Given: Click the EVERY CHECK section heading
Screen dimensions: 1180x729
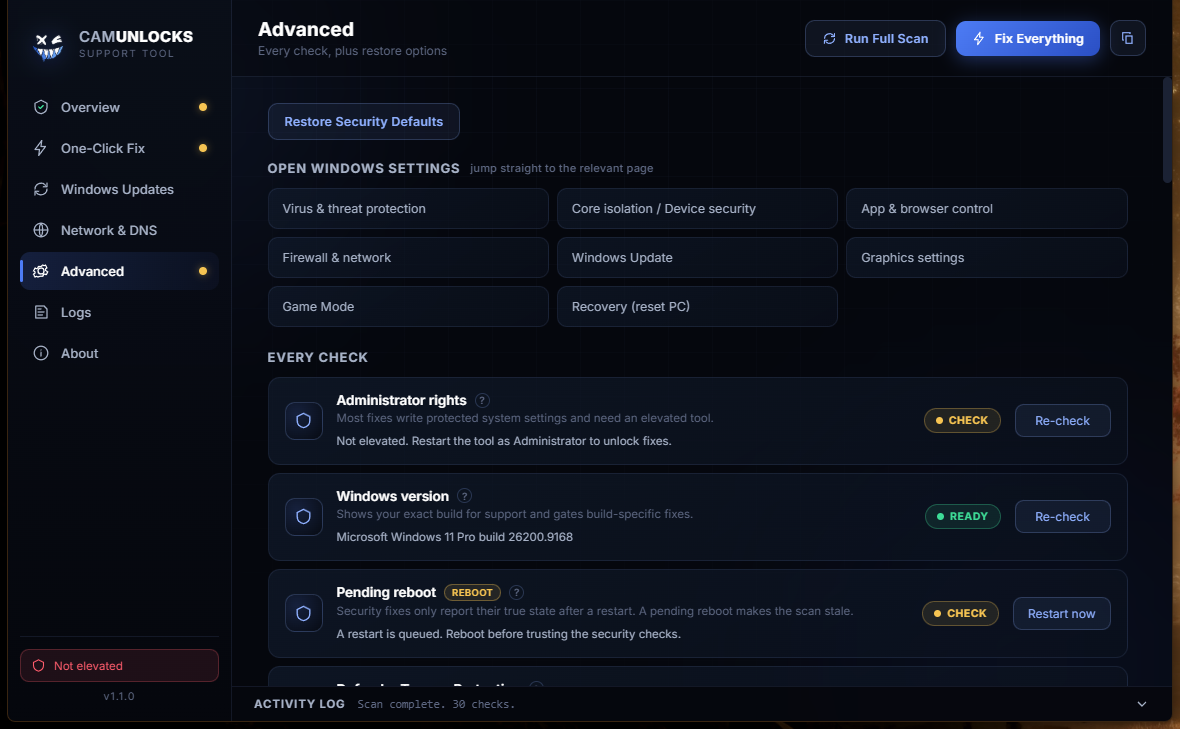Looking at the screenshot, I should 318,357.
